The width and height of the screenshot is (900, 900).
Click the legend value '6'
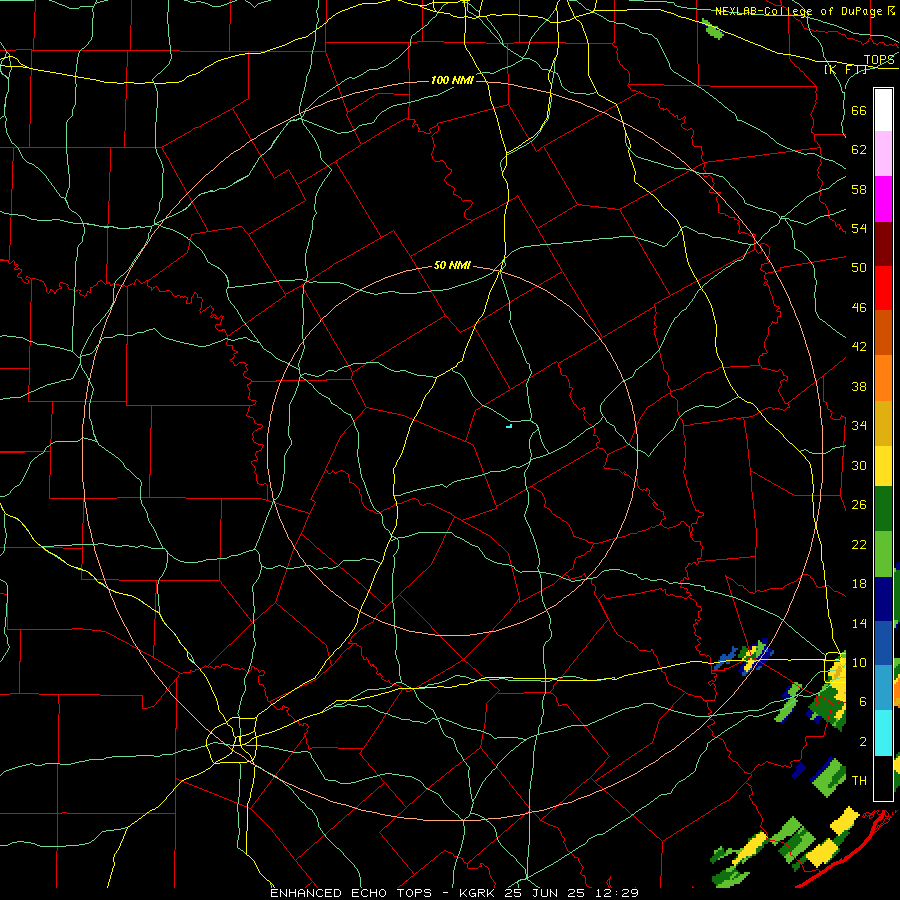862,702
